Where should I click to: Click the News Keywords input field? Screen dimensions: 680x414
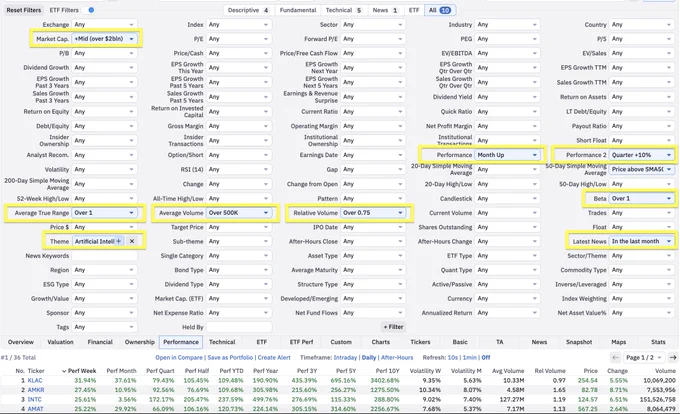(104, 256)
